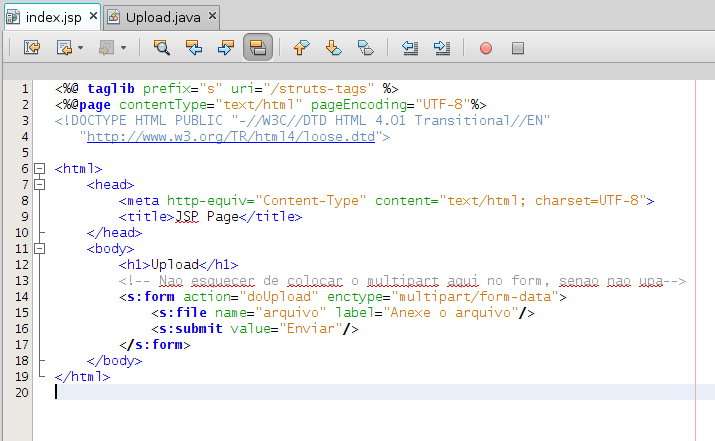
Task: Click Next Bookmark icon
Action: 334,47
